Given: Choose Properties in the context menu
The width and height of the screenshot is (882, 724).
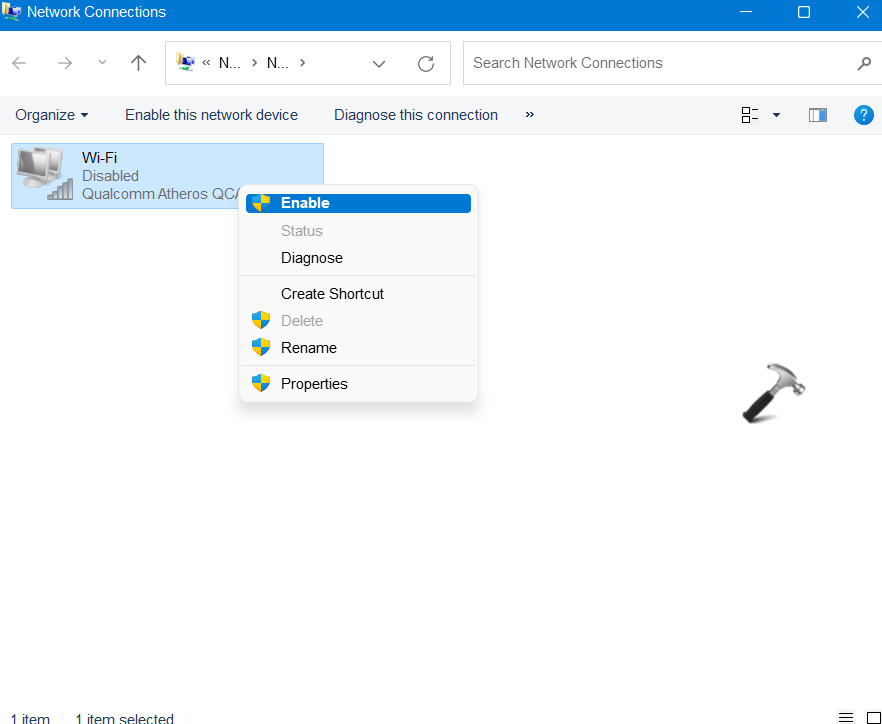Looking at the screenshot, I should 314,384.
